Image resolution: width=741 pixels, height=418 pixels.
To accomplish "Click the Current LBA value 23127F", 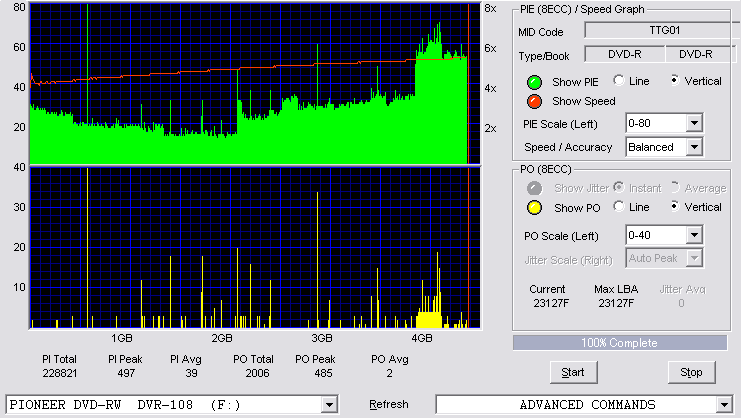I will click(551, 303).
